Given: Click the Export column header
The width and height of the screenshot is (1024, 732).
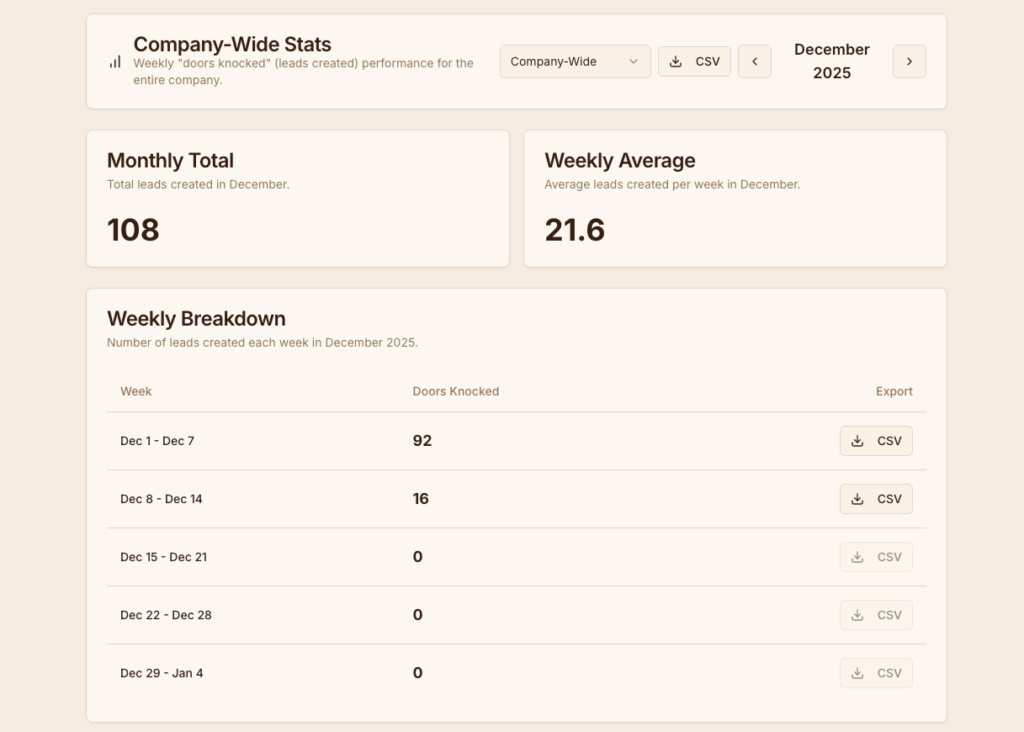Looking at the screenshot, I should click(894, 391).
